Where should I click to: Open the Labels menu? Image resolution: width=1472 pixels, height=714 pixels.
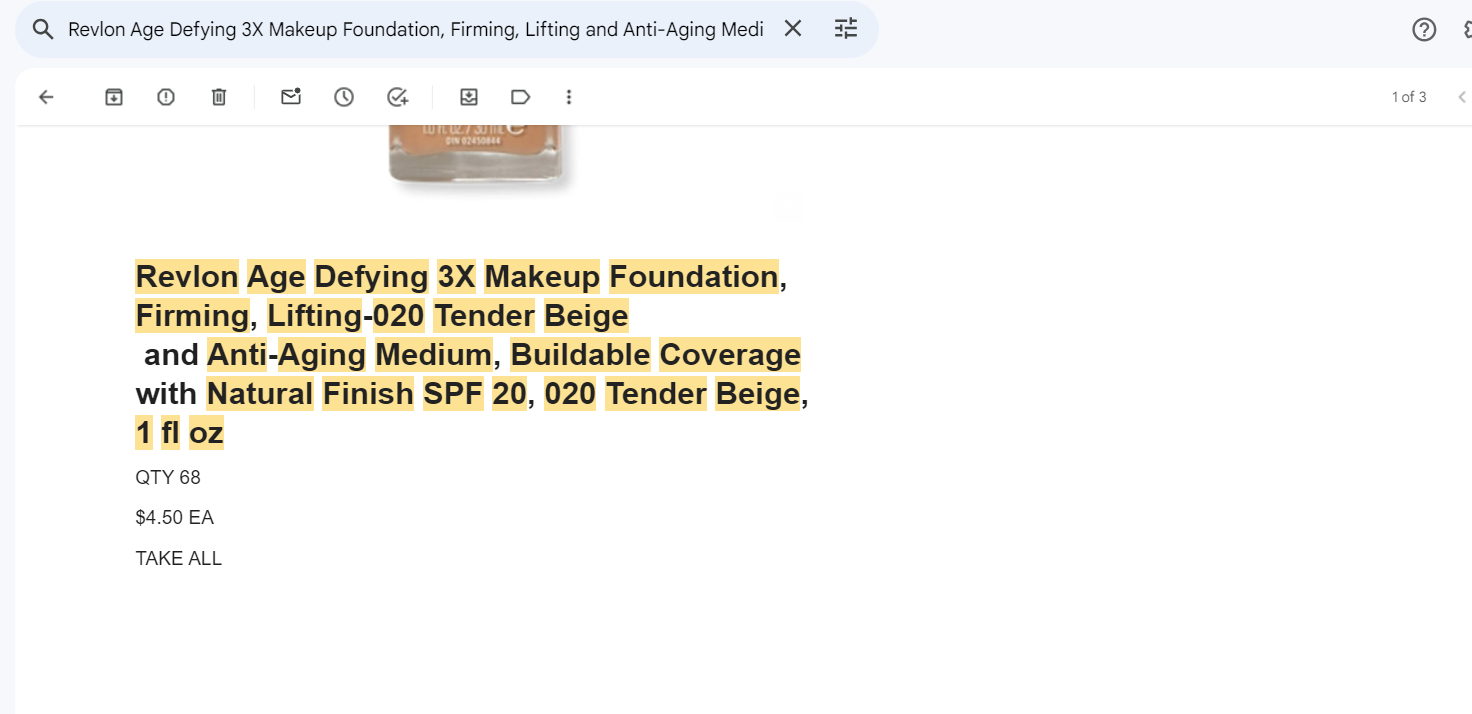tap(520, 97)
